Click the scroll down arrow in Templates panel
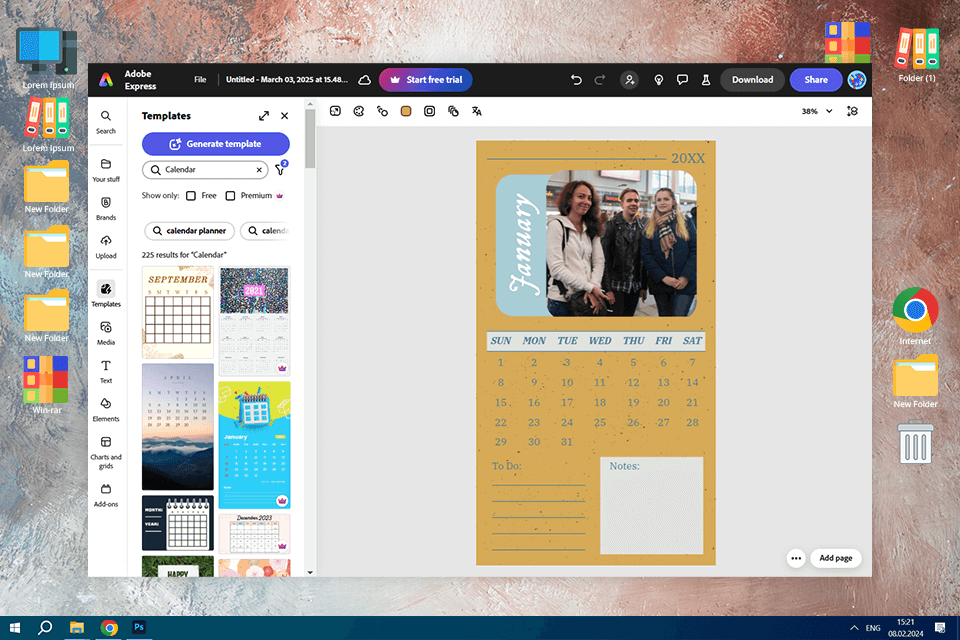Viewport: 960px width, 640px height. [310, 572]
